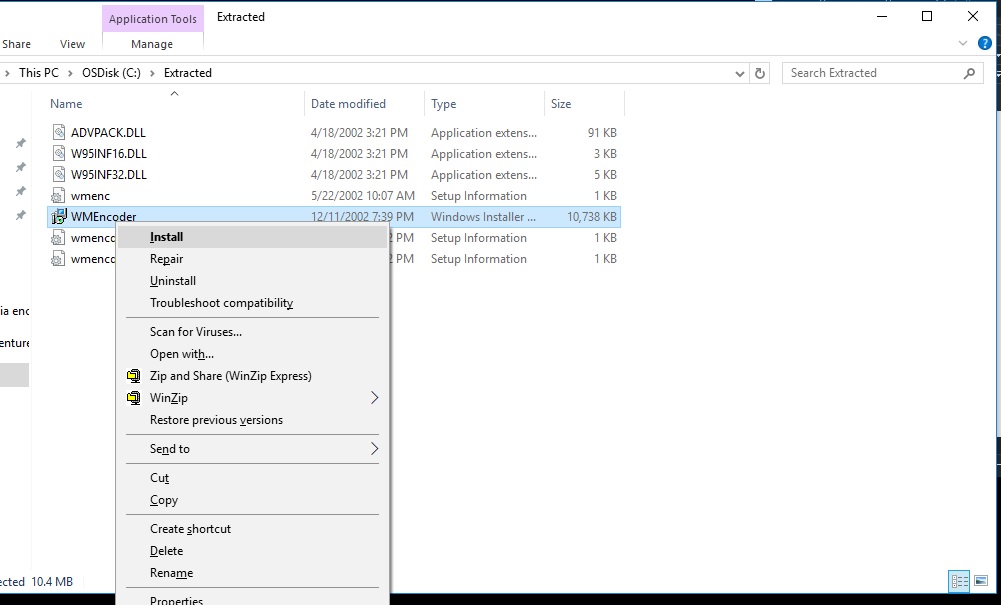The width and height of the screenshot is (1001, 605).
Task: Click the Refresh icon in the address bar
Action: (760, 72)
